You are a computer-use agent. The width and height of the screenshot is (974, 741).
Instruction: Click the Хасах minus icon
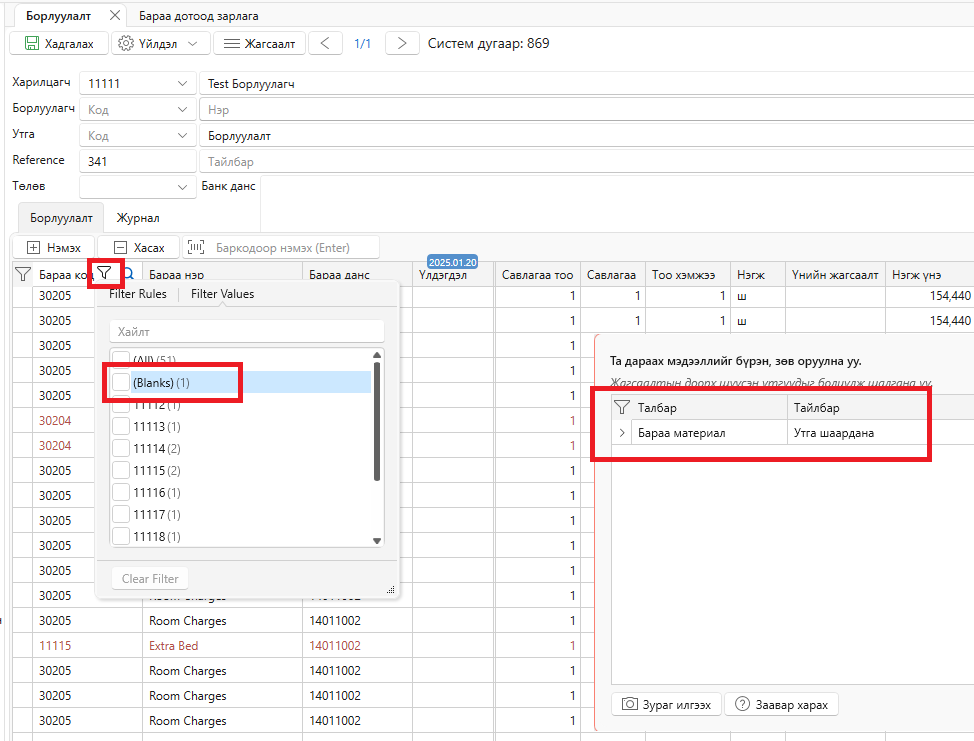pos(121,248)
